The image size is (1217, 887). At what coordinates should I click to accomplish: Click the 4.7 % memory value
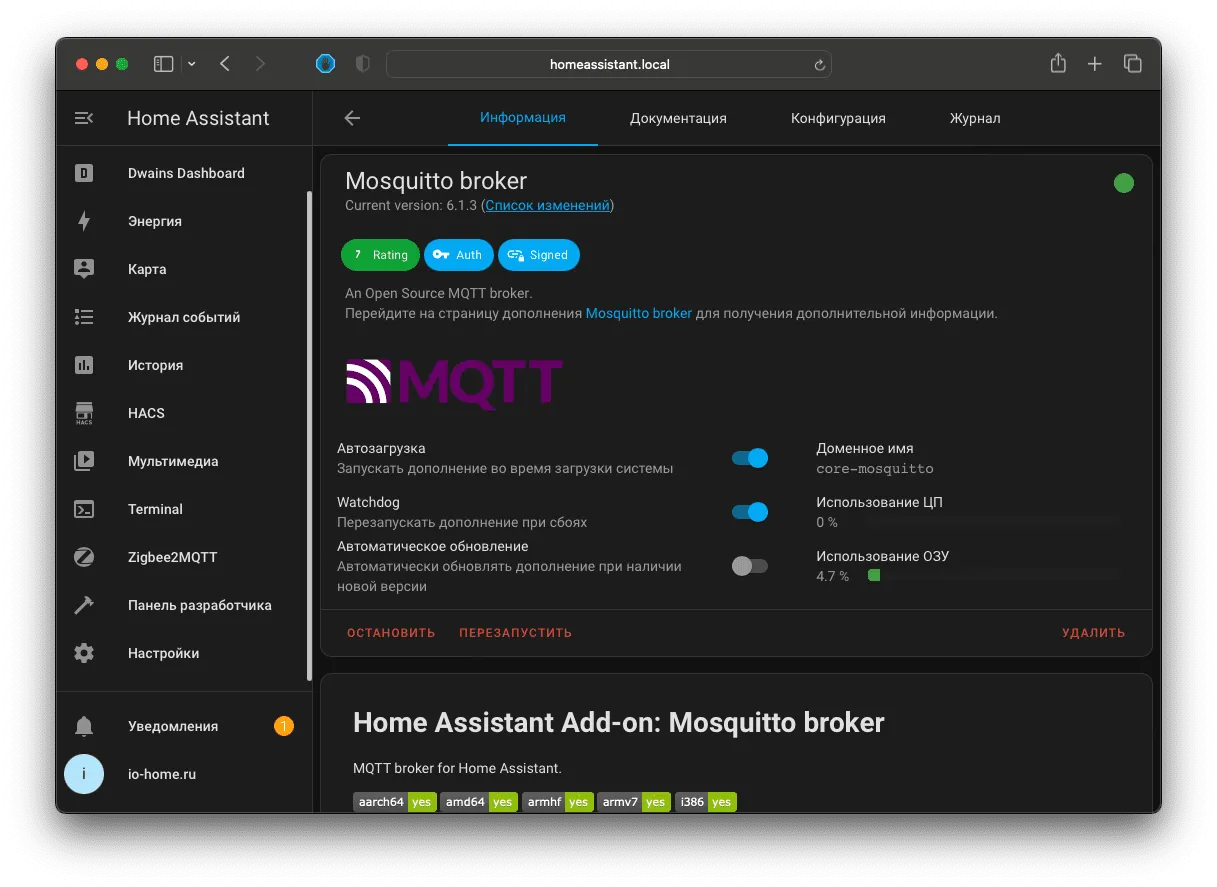click(832, 576)
